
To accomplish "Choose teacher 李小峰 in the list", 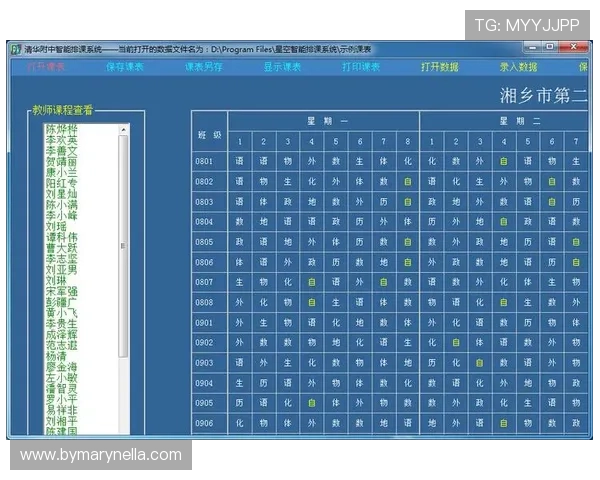I will click(x=62, y=216).
